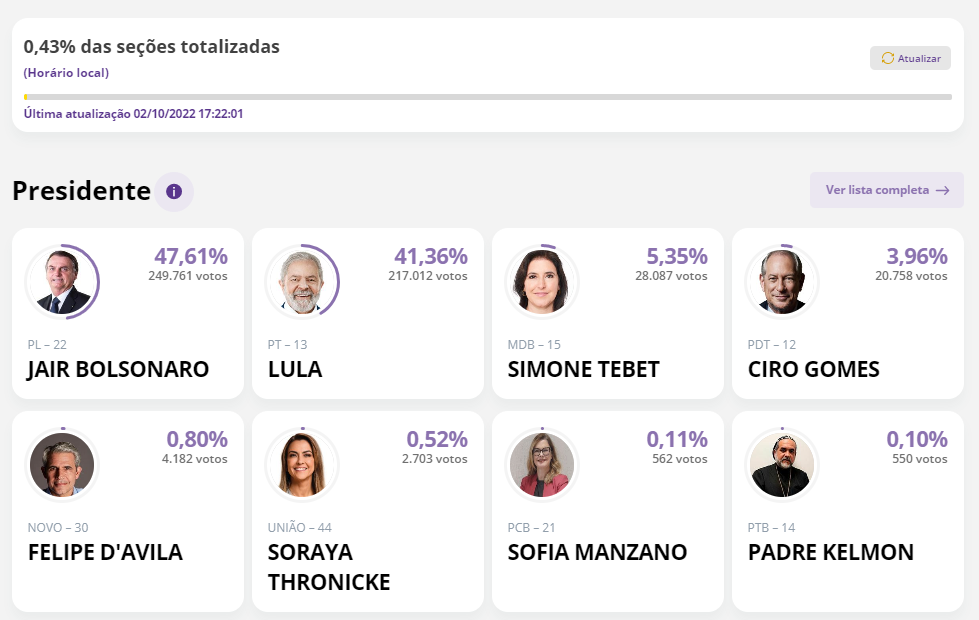This screenshot has width=979, height=620.
Task: Select Jair Bolsonaro's candidate photo
Action: click(62, 282)
